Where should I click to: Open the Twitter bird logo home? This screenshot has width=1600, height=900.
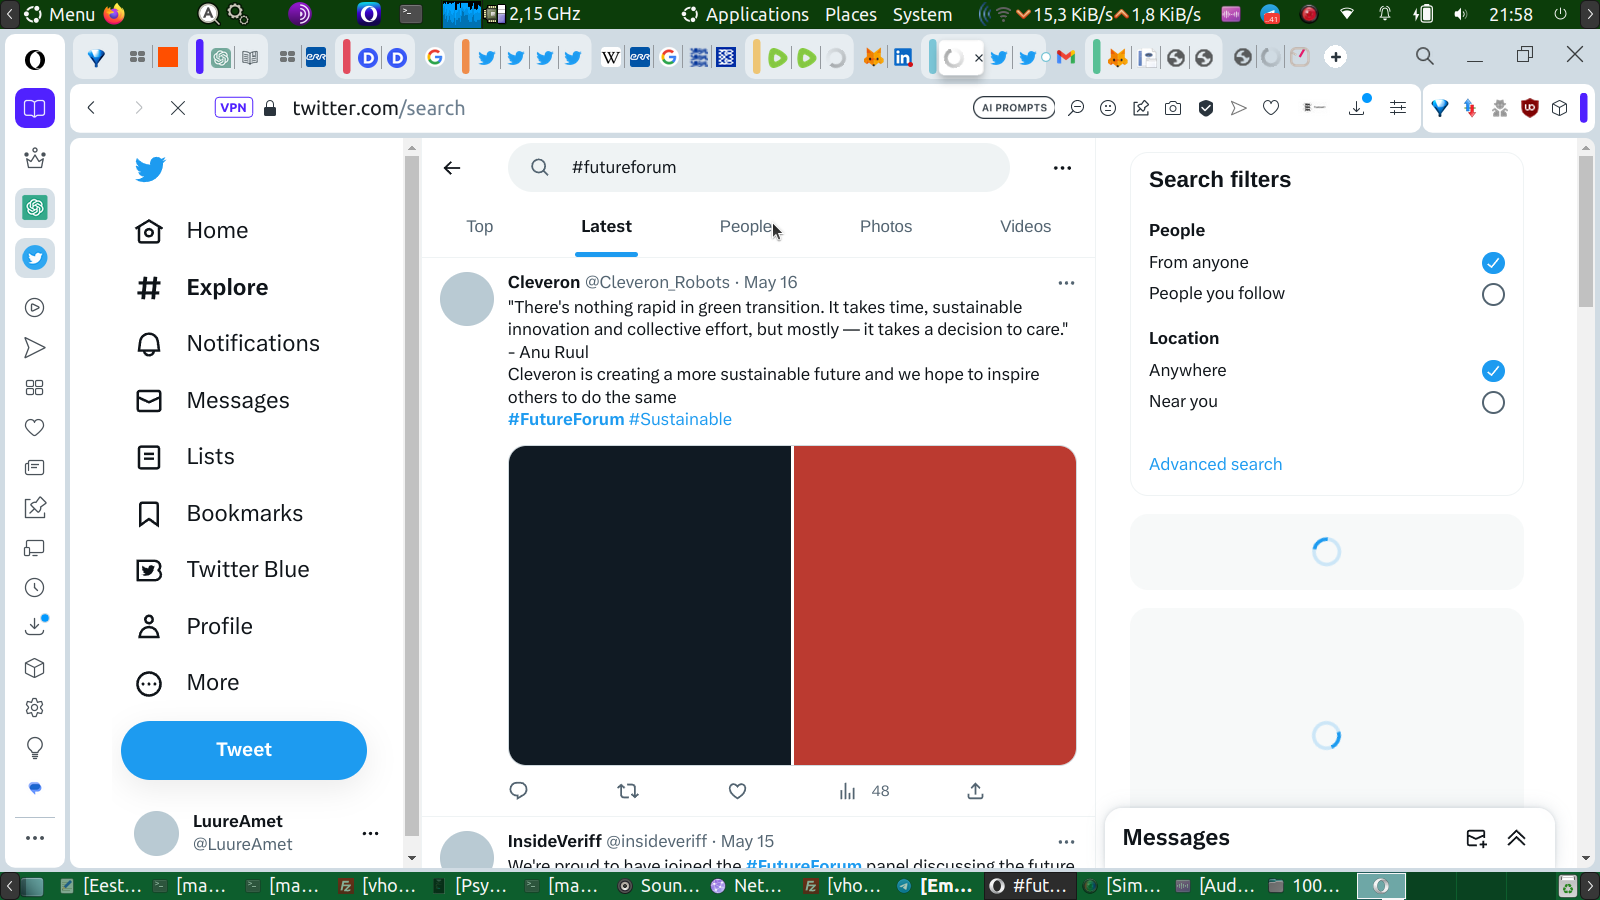click(x=150, y=169)
